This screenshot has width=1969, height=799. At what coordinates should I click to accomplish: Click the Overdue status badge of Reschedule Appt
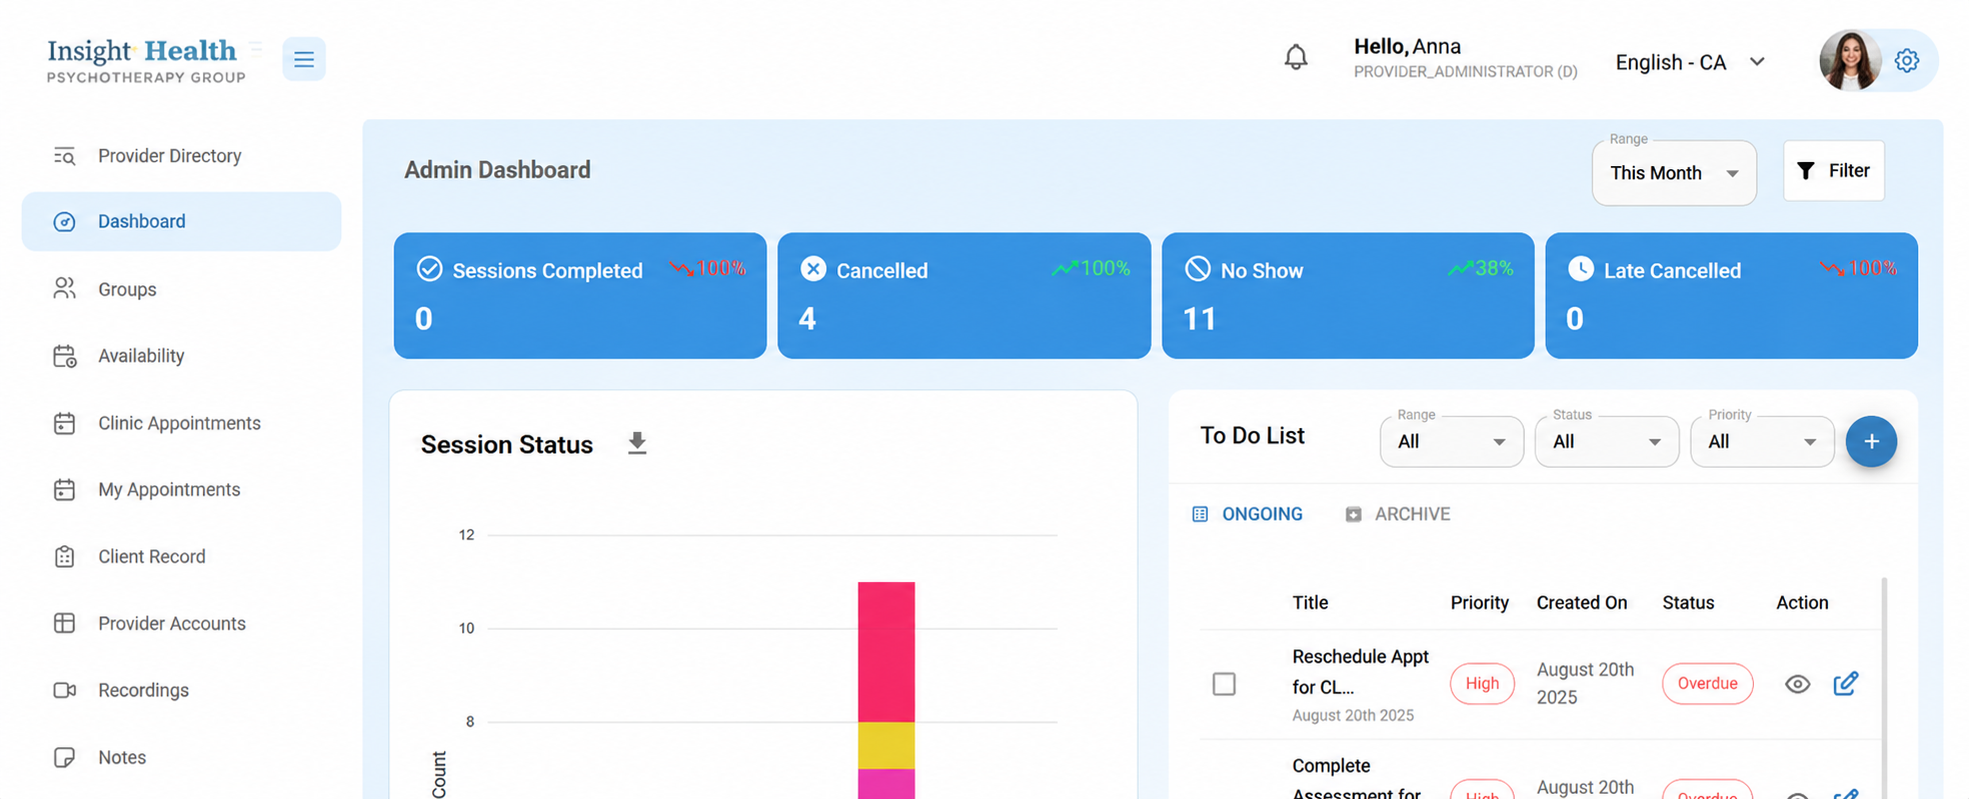coord(1707,684)
